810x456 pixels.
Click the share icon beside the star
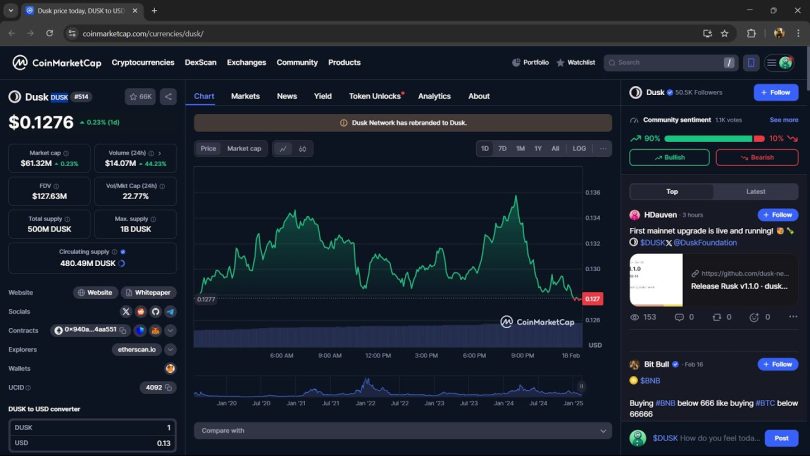[x=168, y=97]
